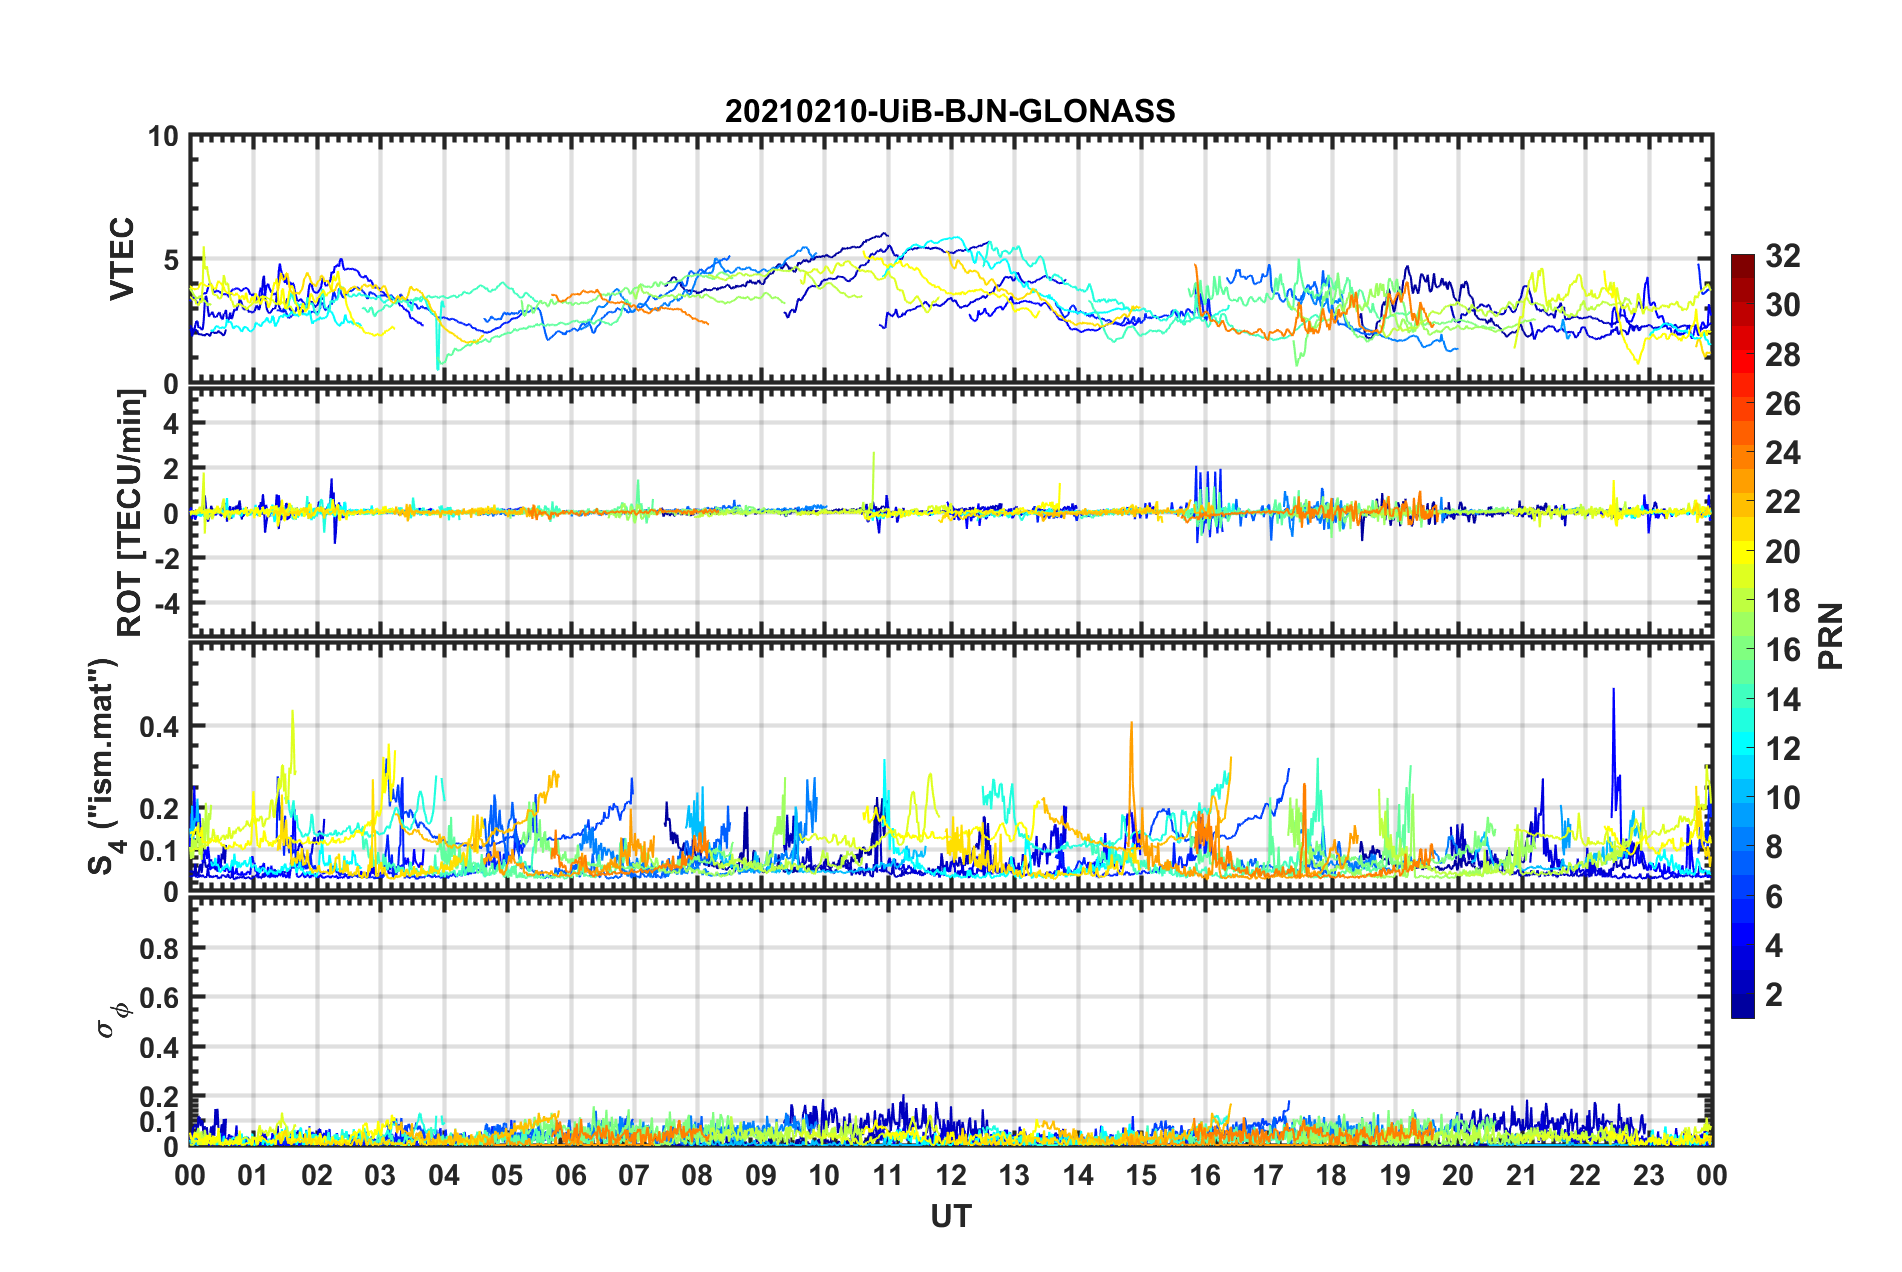Click the "07" tick on the UT axis
Viewport: 1902px width, 1272px height.
point(634,1175)
